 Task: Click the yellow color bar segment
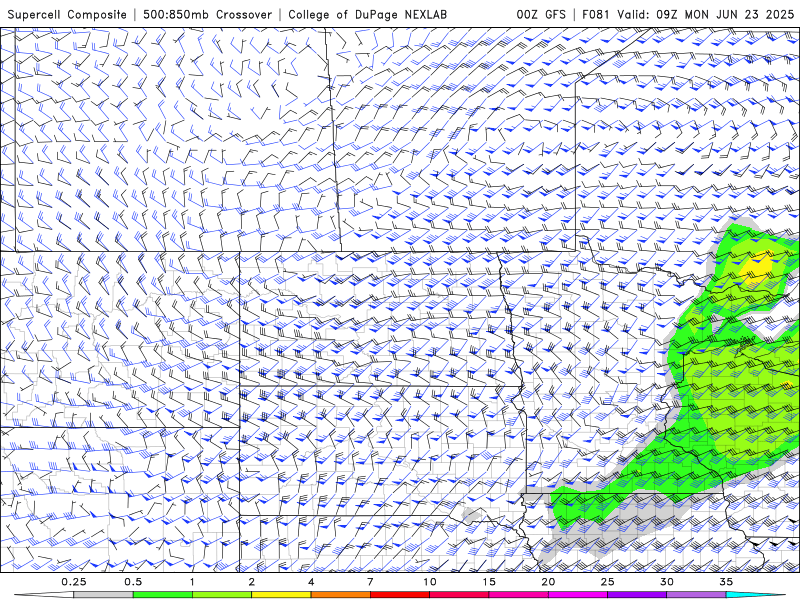[x=281, y=595]
